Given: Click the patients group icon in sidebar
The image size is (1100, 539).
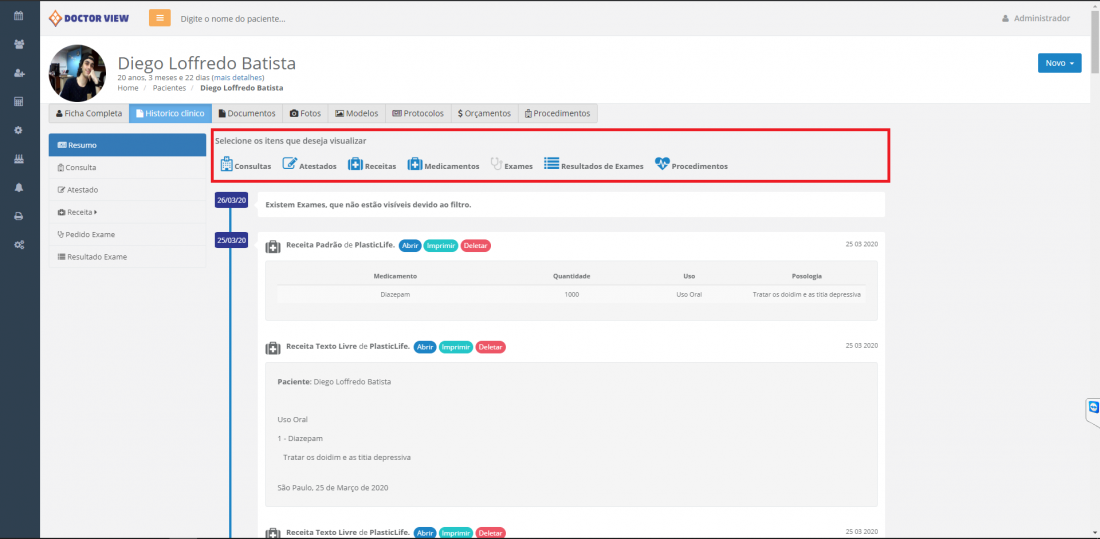Looking at the screenshot, I should click(x=19, y=45).
